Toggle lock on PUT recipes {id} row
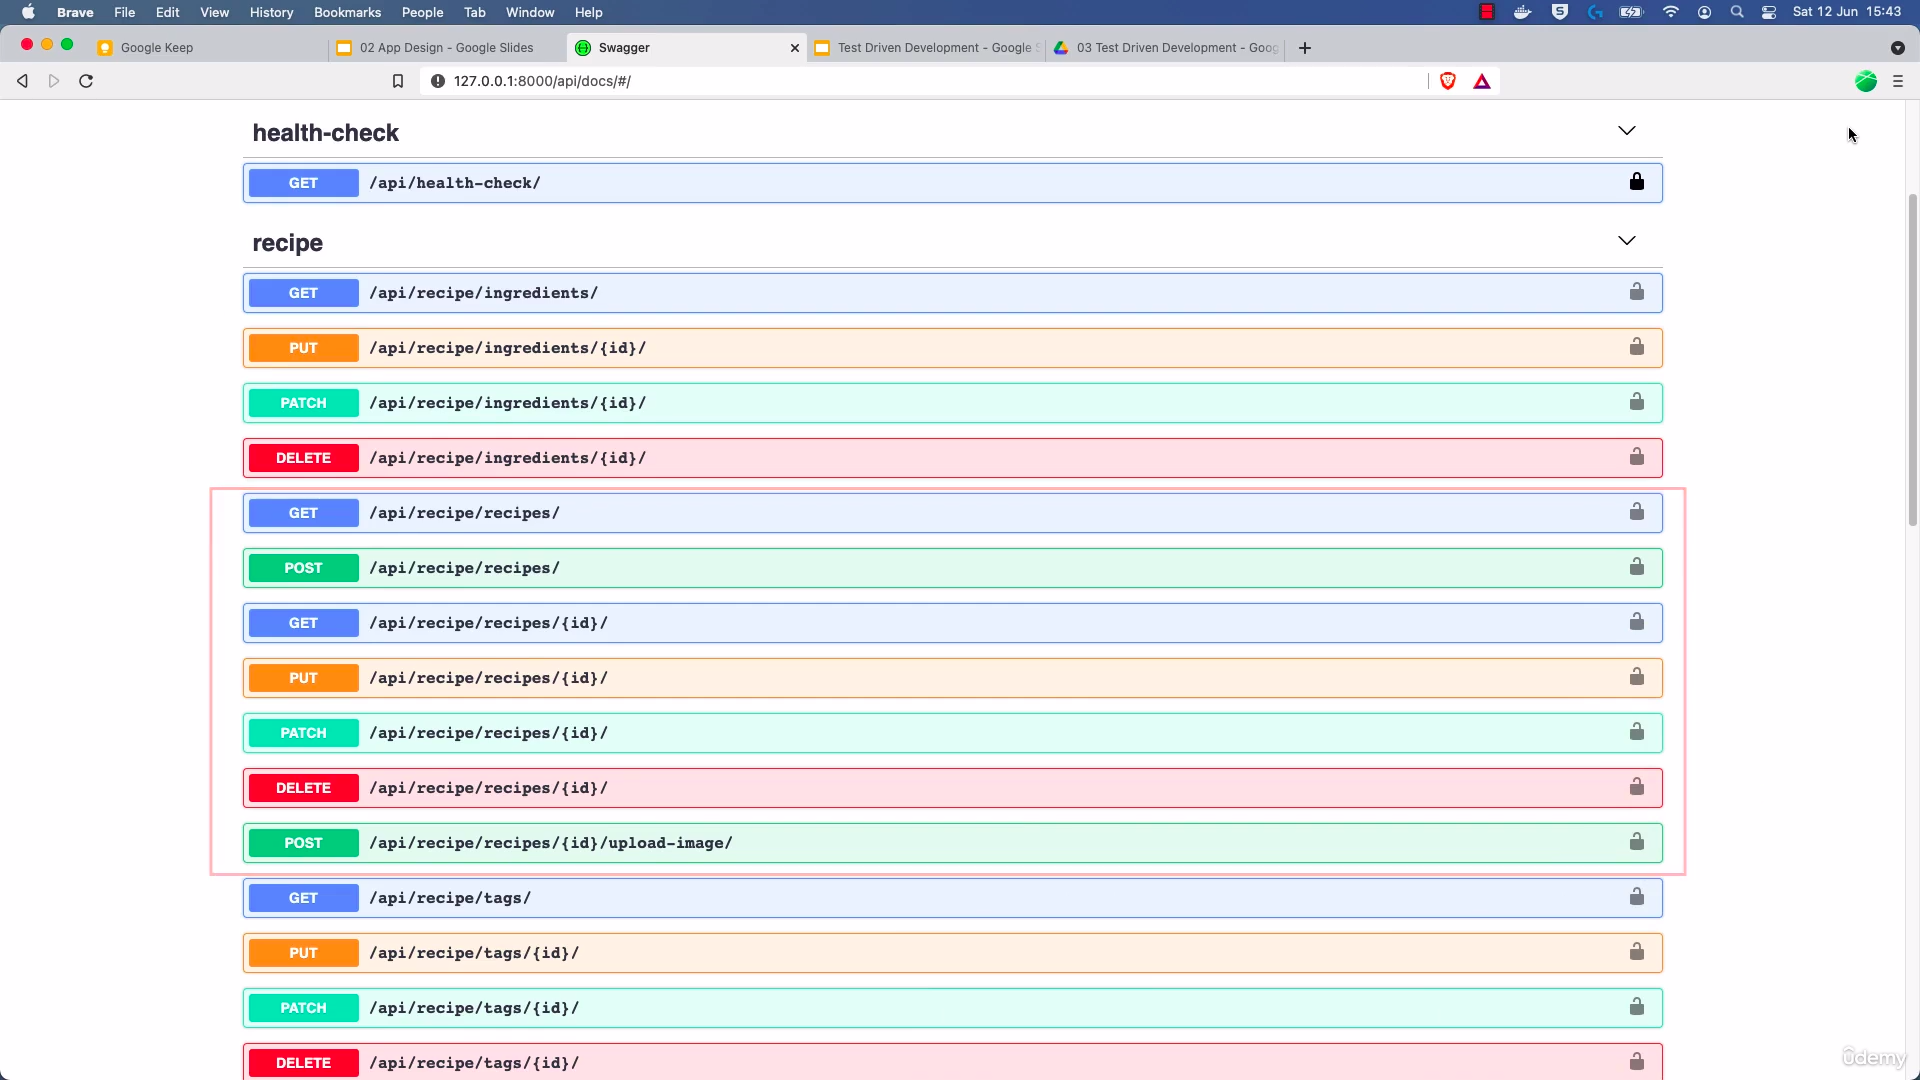This screenshot has height=1080, width=1920. 1636,677
